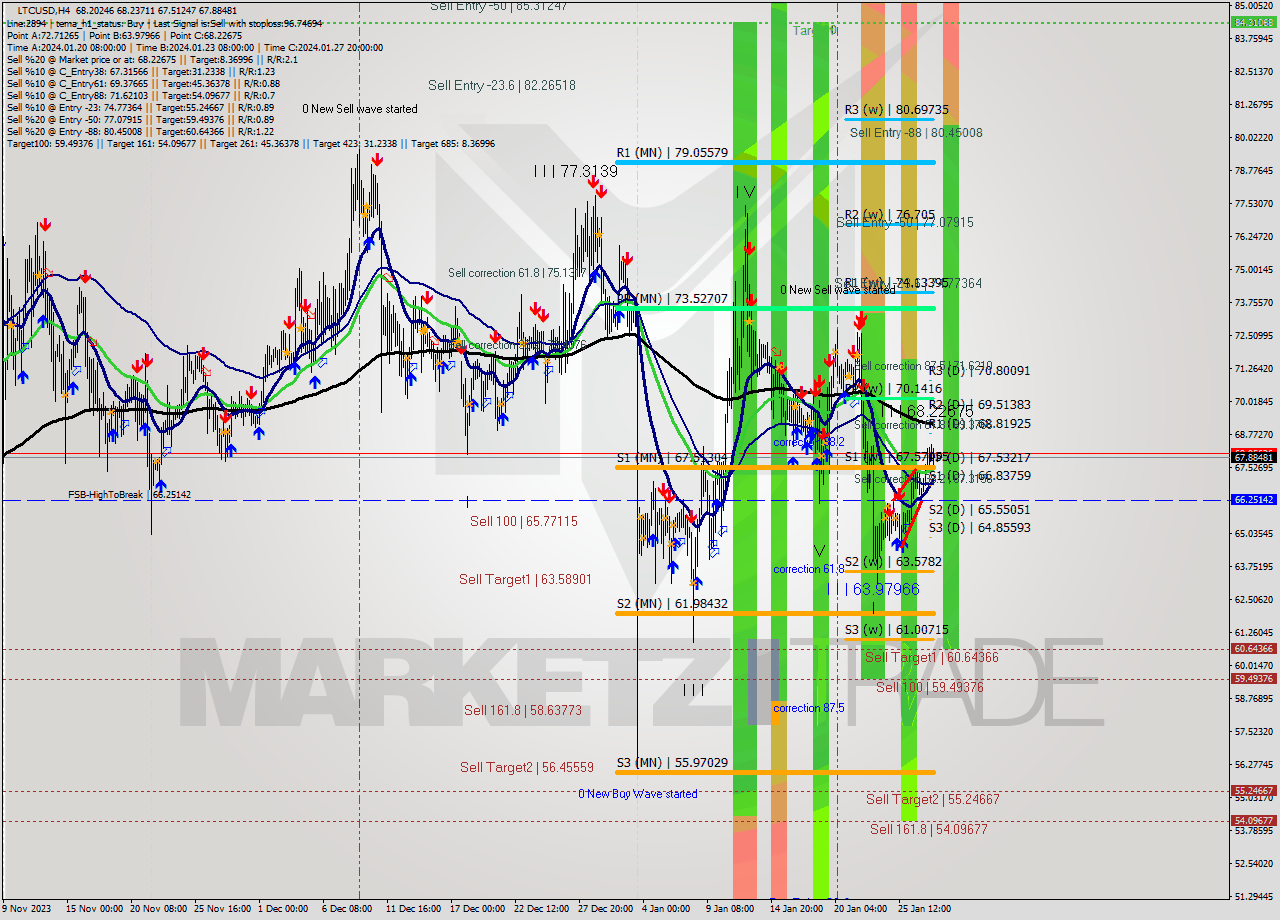The height and width of the screenshot is (920, 1280).
Task: Click 'Sell Entry -23.6 | 82.26518' label
Action: [502, 85]
